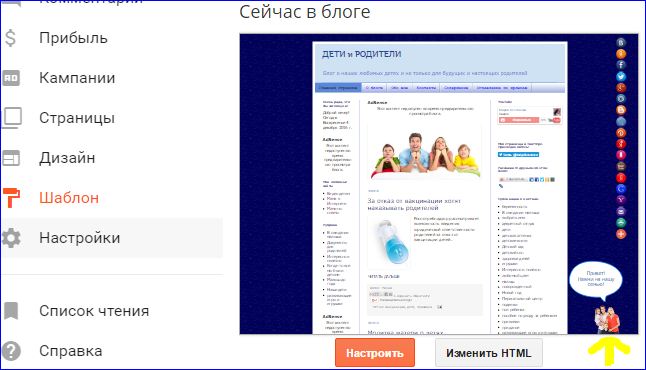
Task: Click the ДЕТИ и РОДИТЕЛИ blog title in preview
Action: click(361, 54)
